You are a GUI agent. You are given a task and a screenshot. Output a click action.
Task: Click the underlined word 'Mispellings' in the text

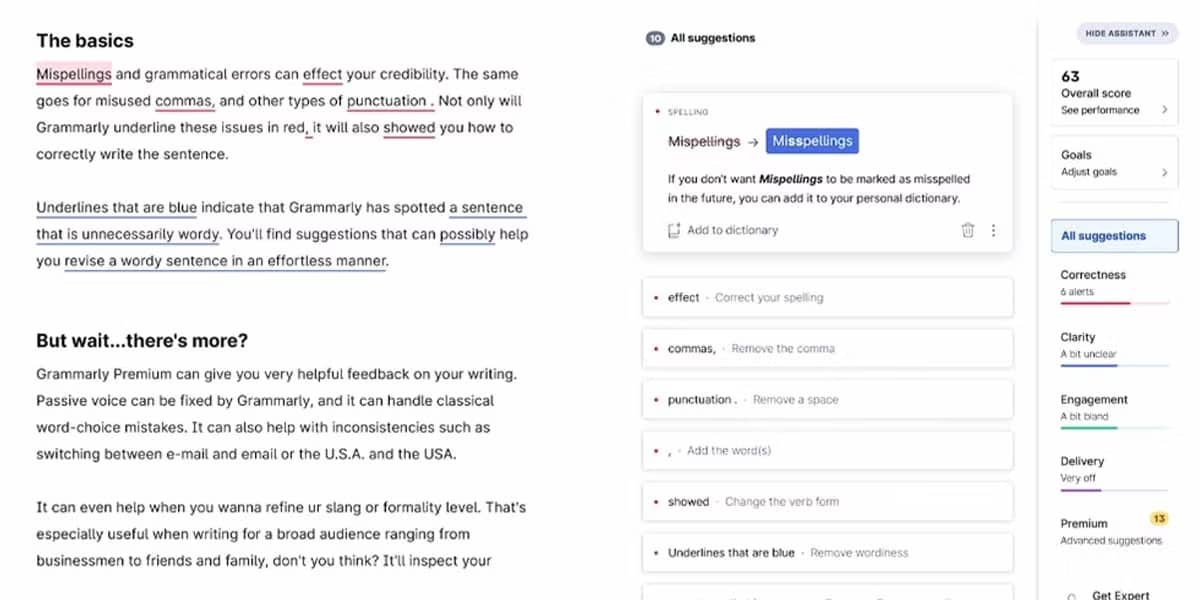[x=73, y=74]
